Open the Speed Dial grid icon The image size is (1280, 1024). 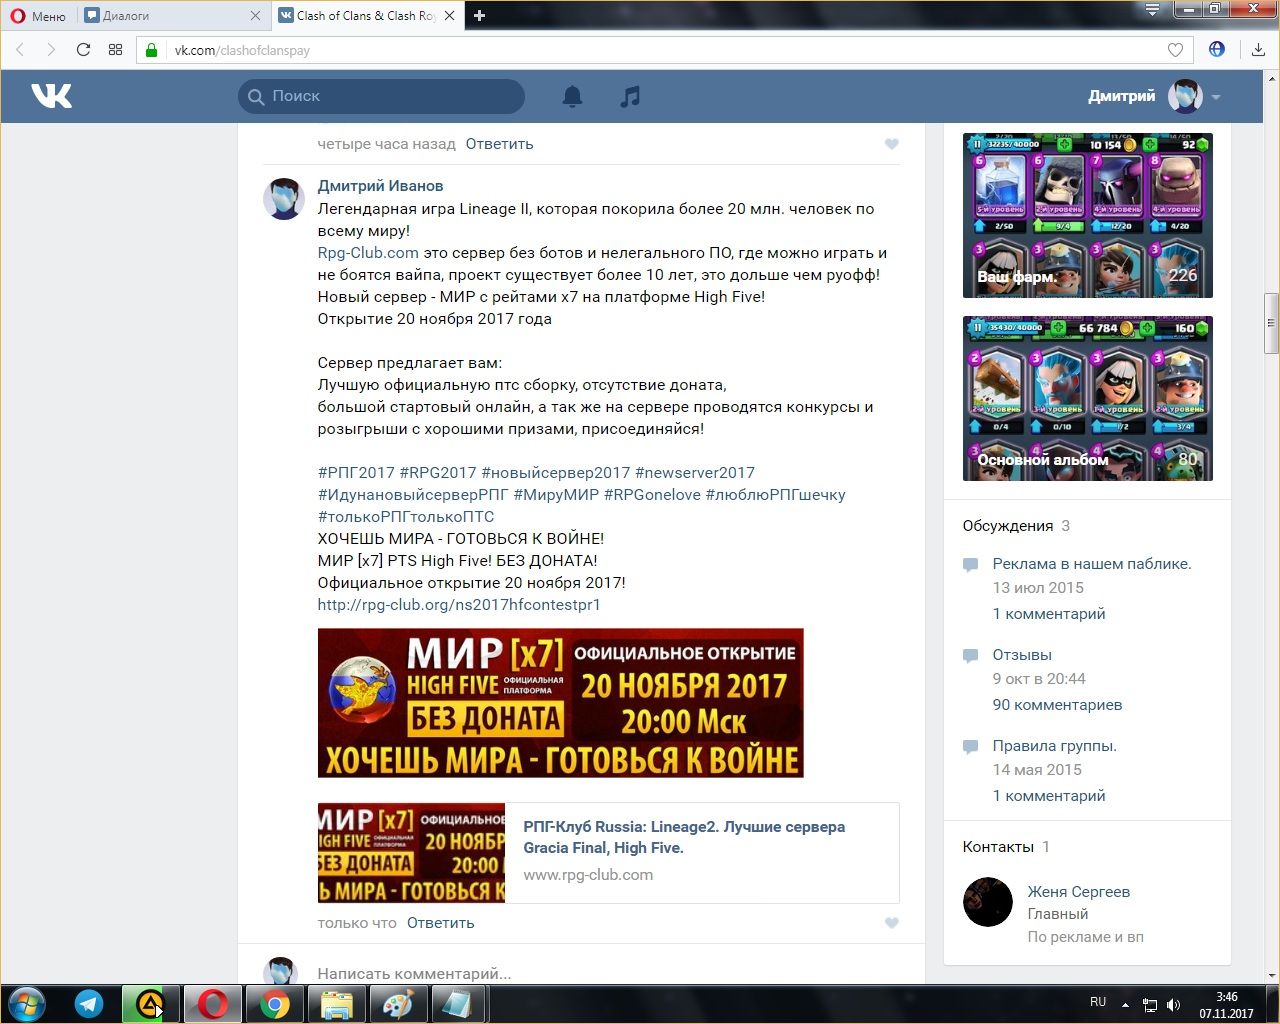point(115,50)
